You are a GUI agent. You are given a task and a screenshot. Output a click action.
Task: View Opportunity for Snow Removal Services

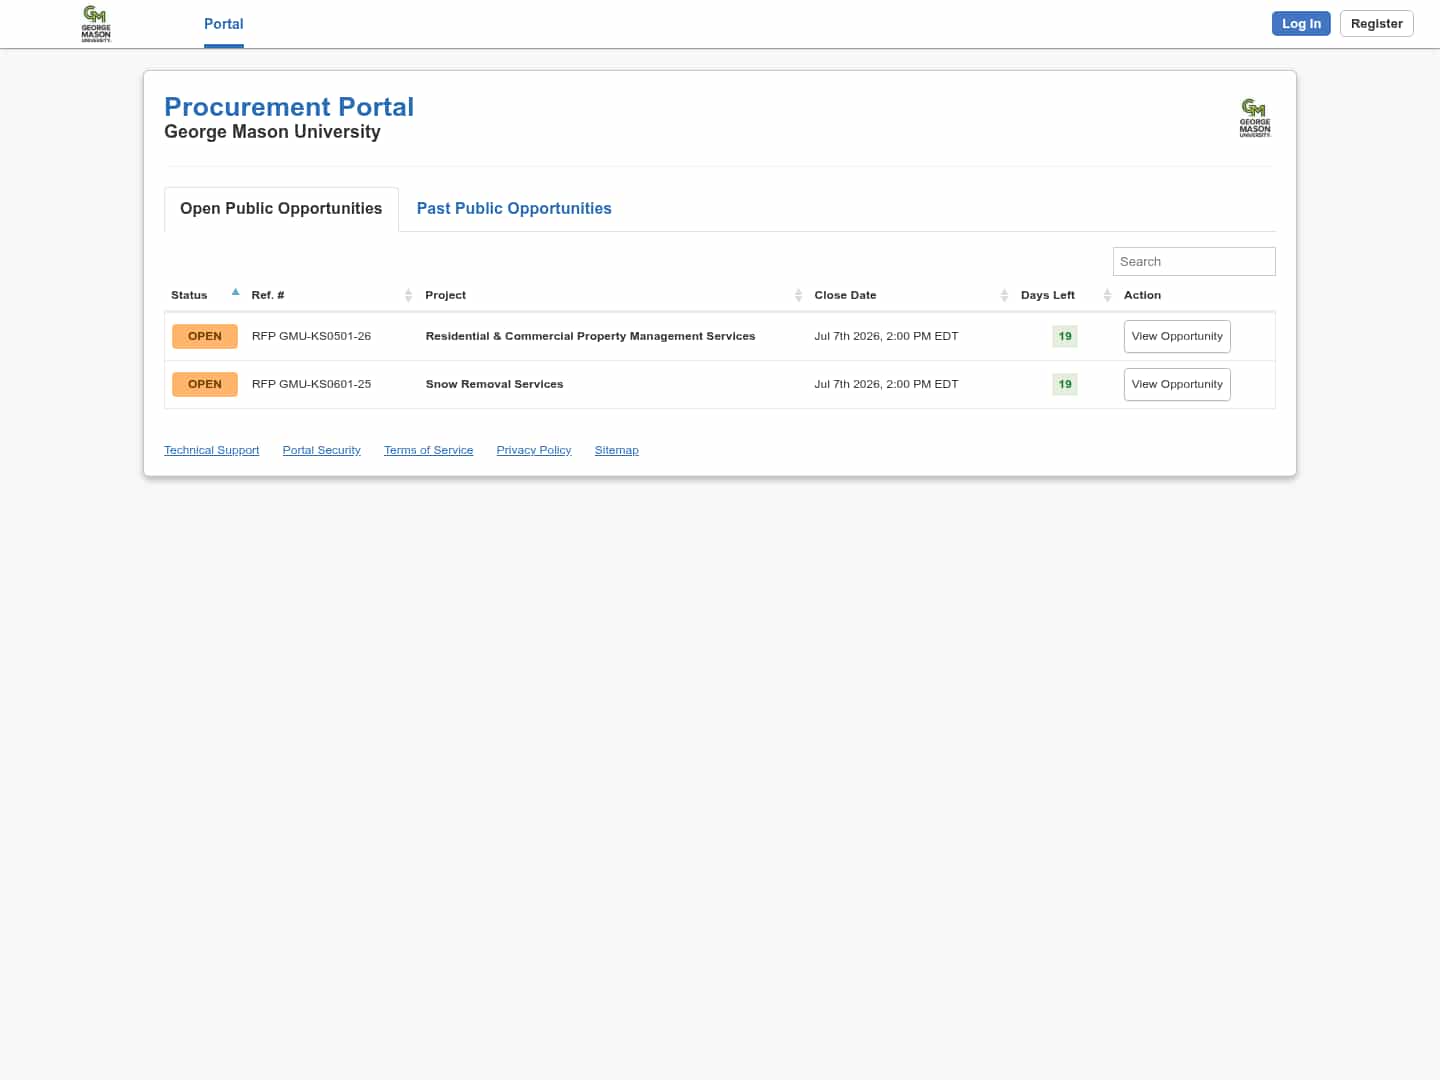click(x=1177, y=385)
